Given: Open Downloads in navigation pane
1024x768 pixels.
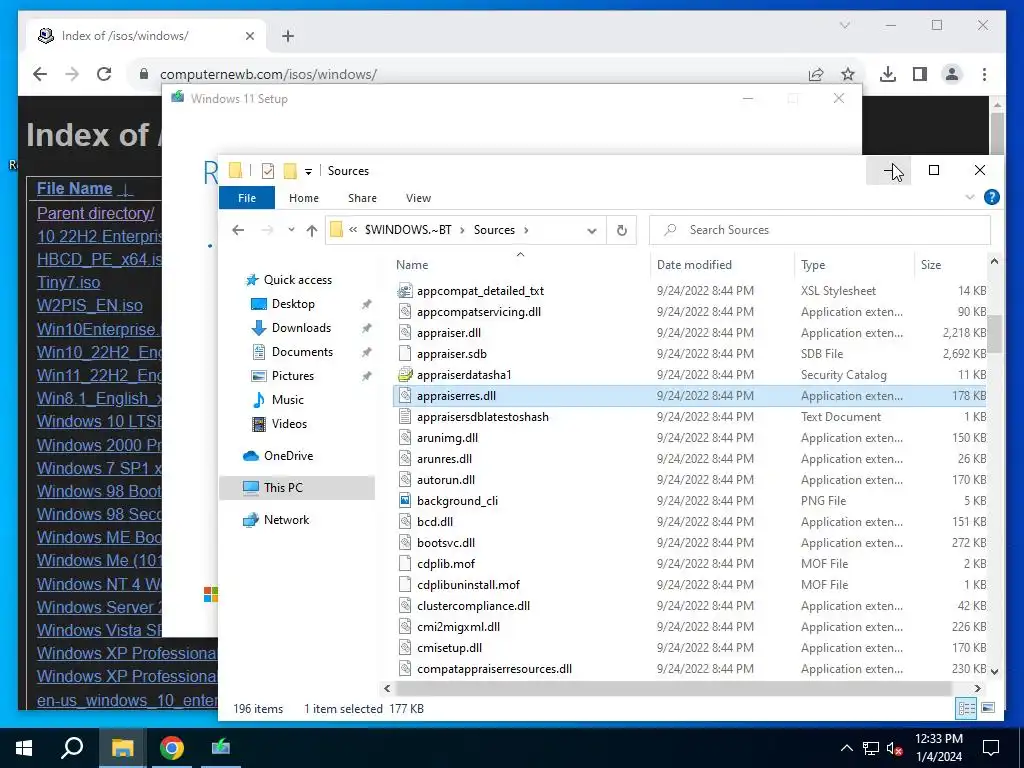Looking at the screenshot, I should click(x=301, y=328).
